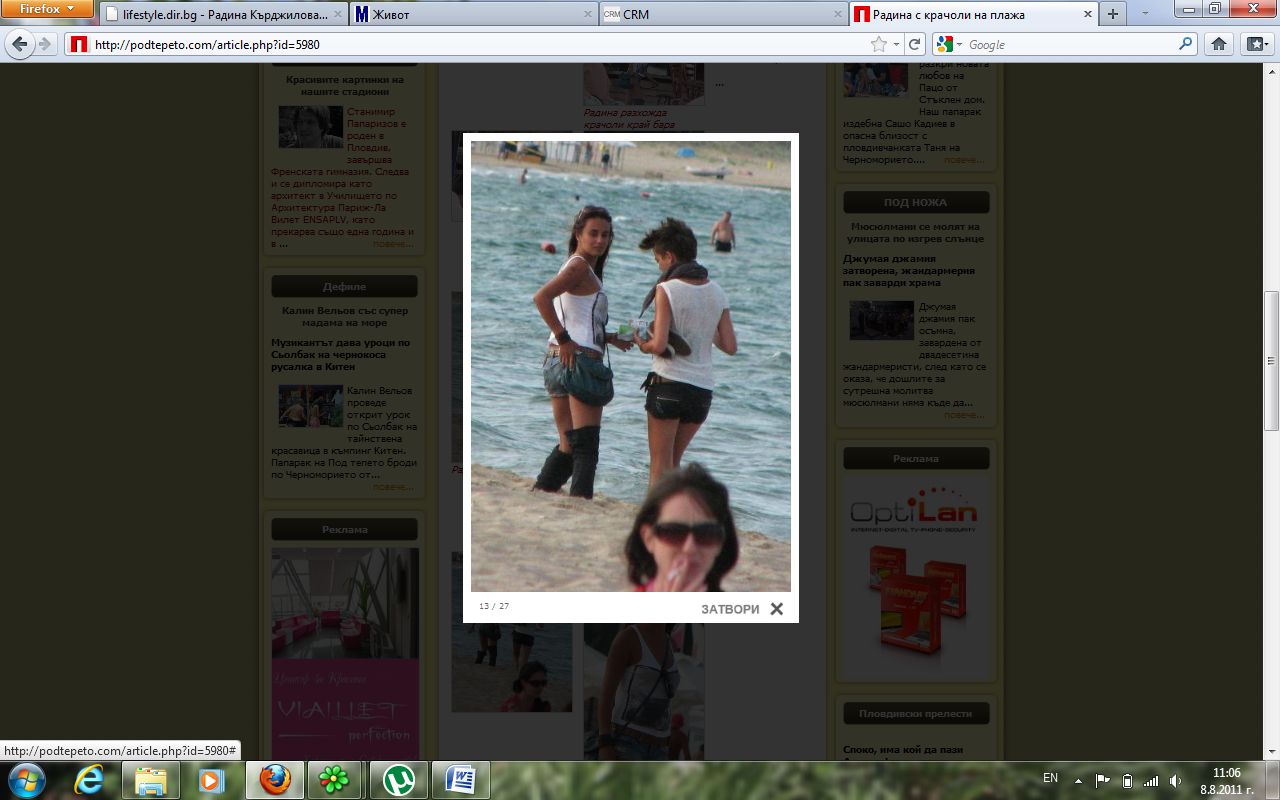Close the lightbox with the X icon
This screenshot has width=1280, height=800.
tap(777, 609)
